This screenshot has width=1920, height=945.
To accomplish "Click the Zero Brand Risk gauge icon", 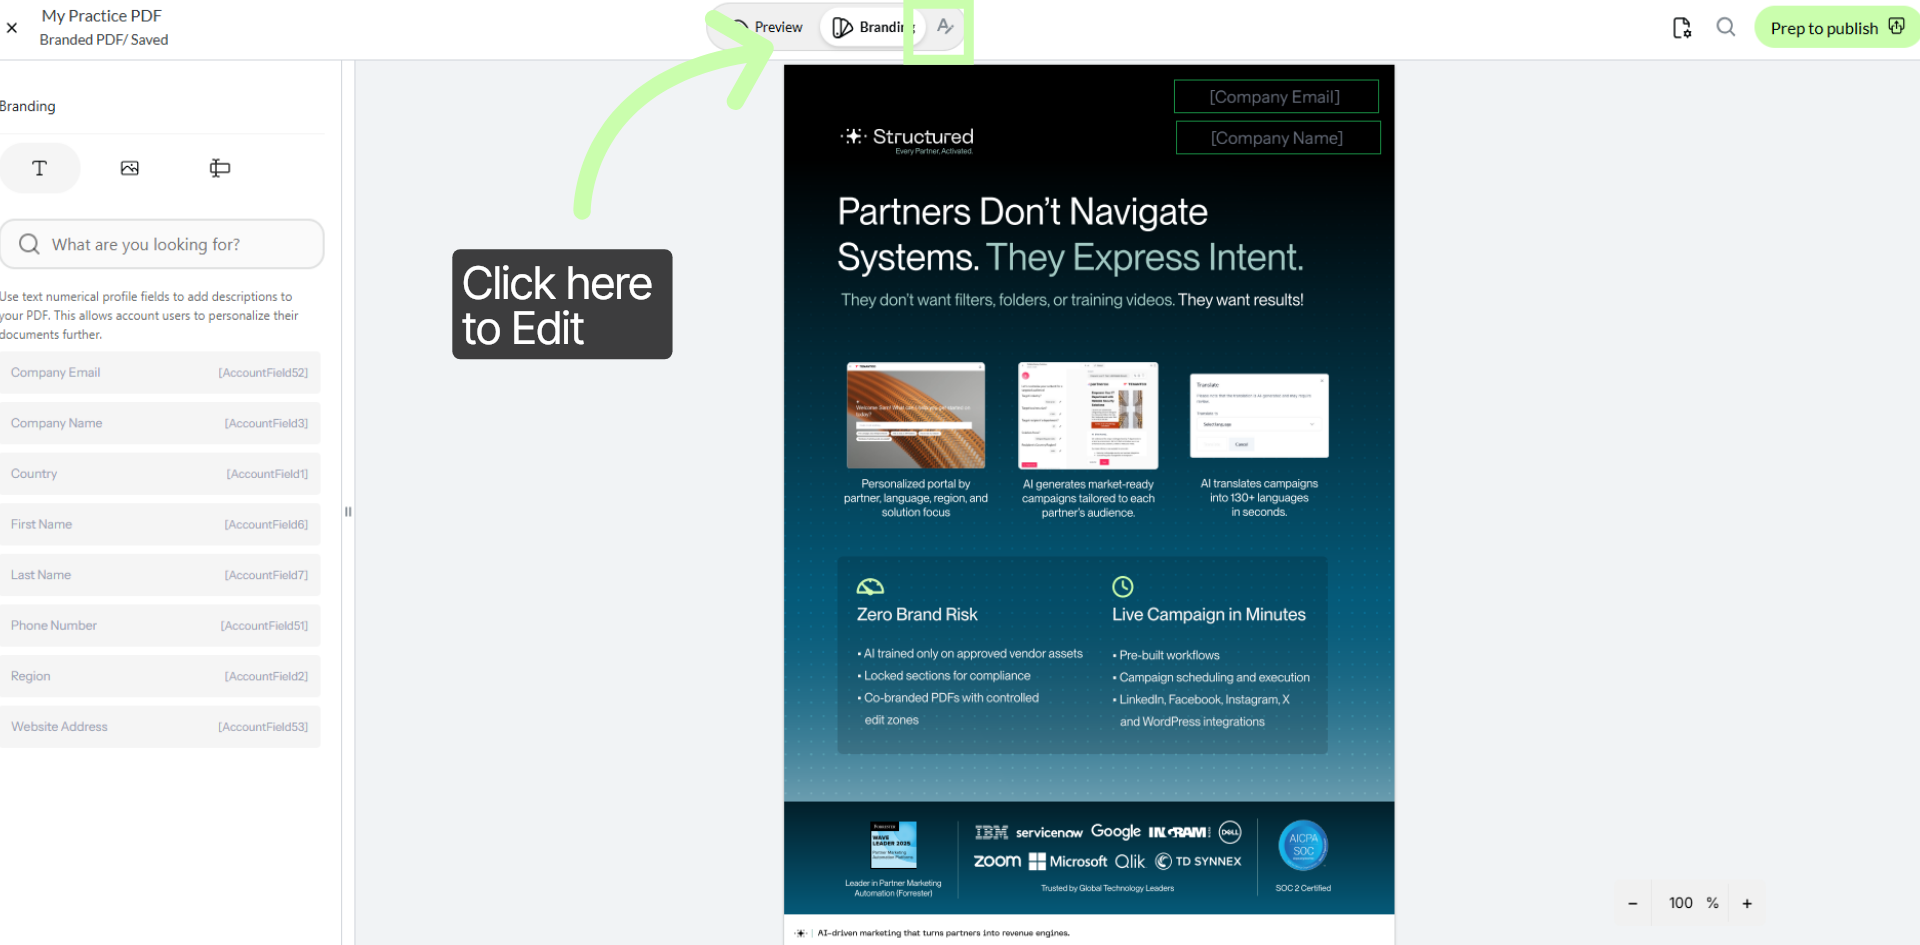I will pyautogui.click(x=870, y=587).
